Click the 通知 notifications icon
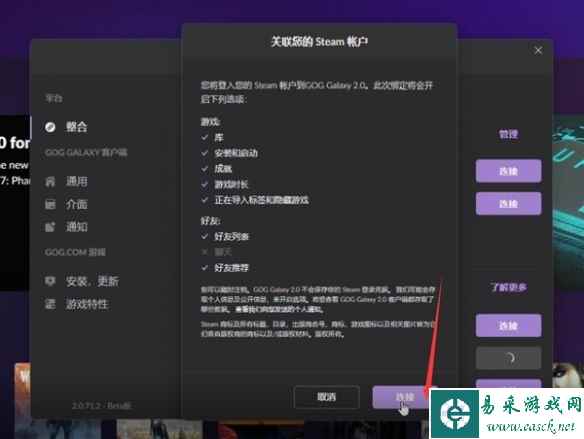Image resolution: width=584 pixels, height=439 pixels. click(x=50, y=227)
